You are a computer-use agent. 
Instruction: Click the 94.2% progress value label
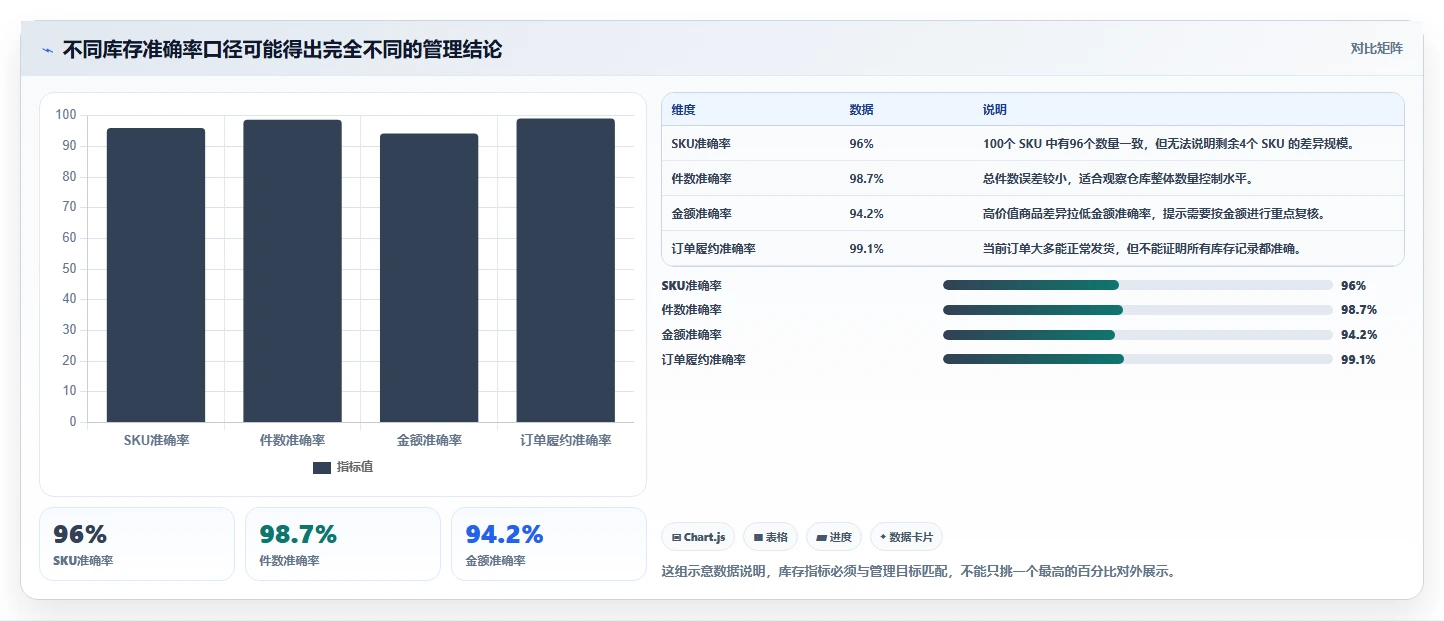click(1359, 335)
